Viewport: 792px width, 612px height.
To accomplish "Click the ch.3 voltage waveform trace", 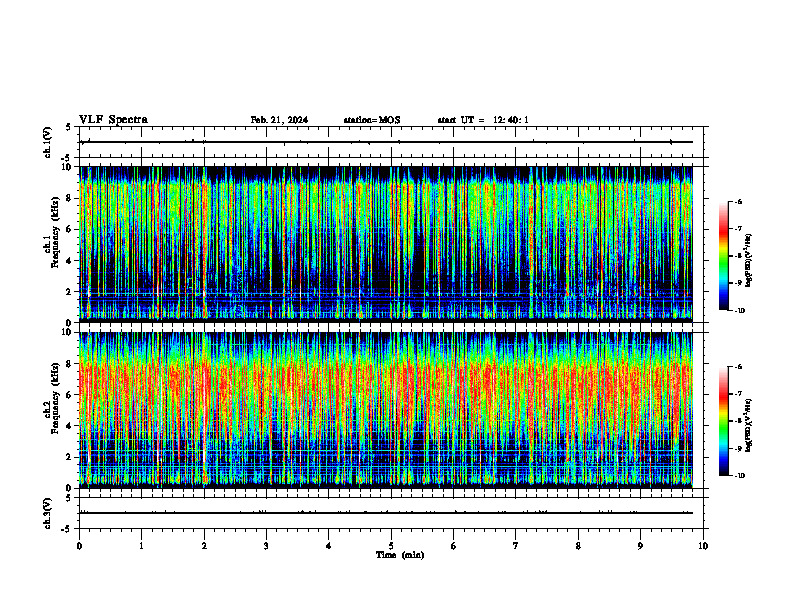I will [x=386, y=513].
